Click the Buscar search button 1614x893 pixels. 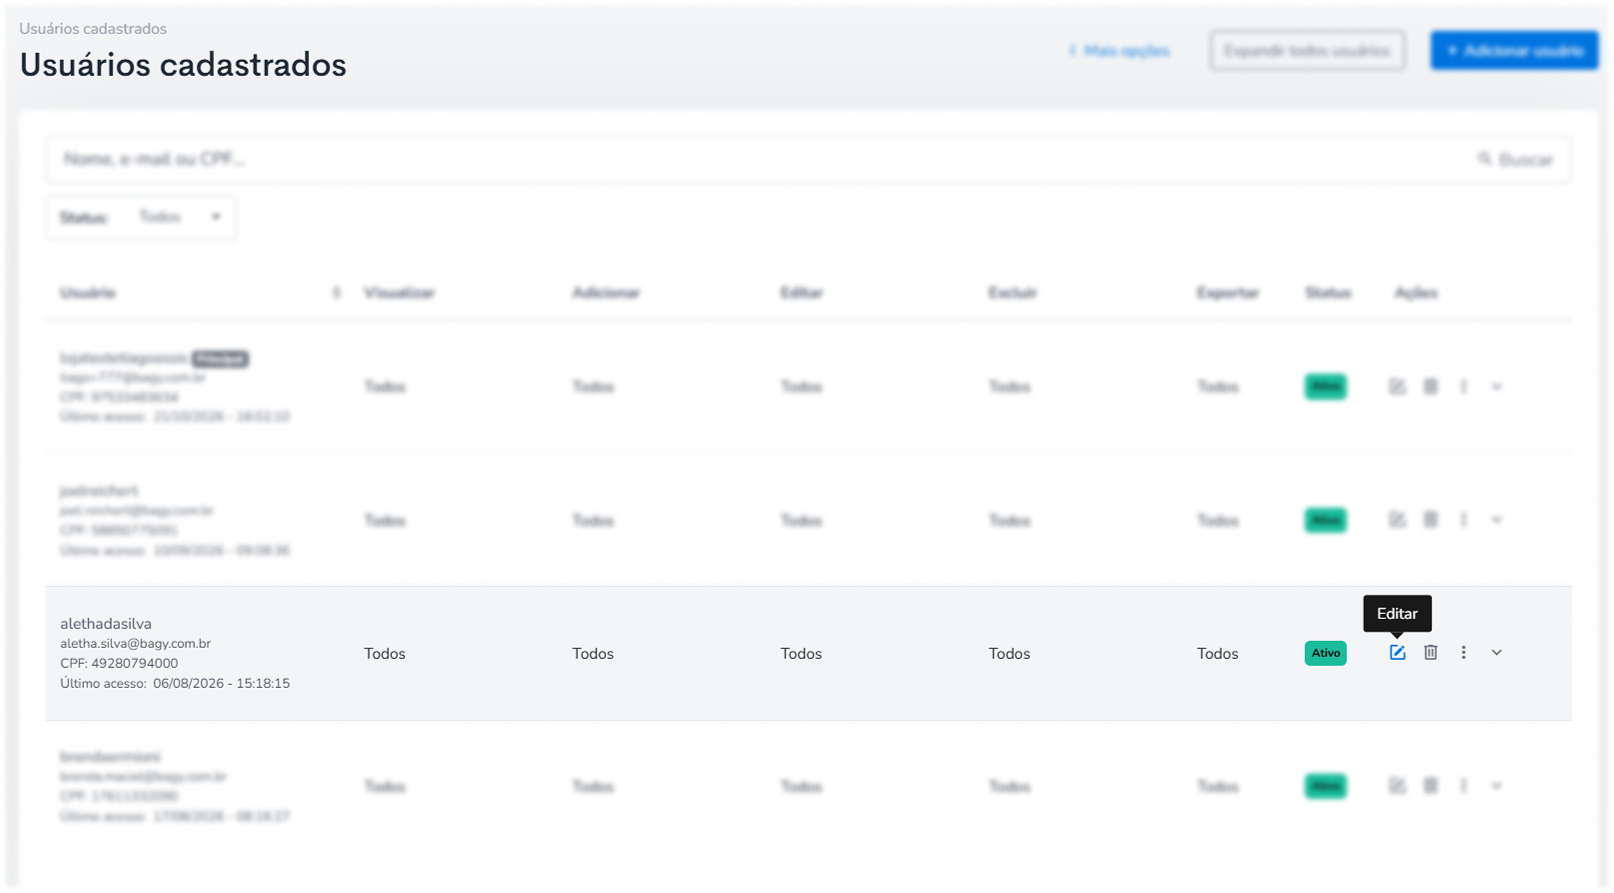(x=1516, y=160)
